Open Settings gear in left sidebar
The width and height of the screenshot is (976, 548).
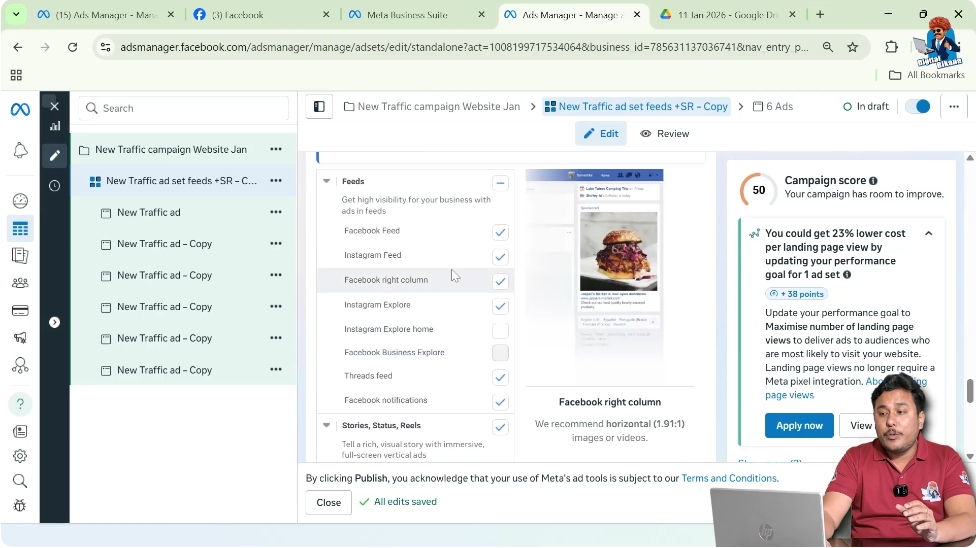tap(20, 456)
